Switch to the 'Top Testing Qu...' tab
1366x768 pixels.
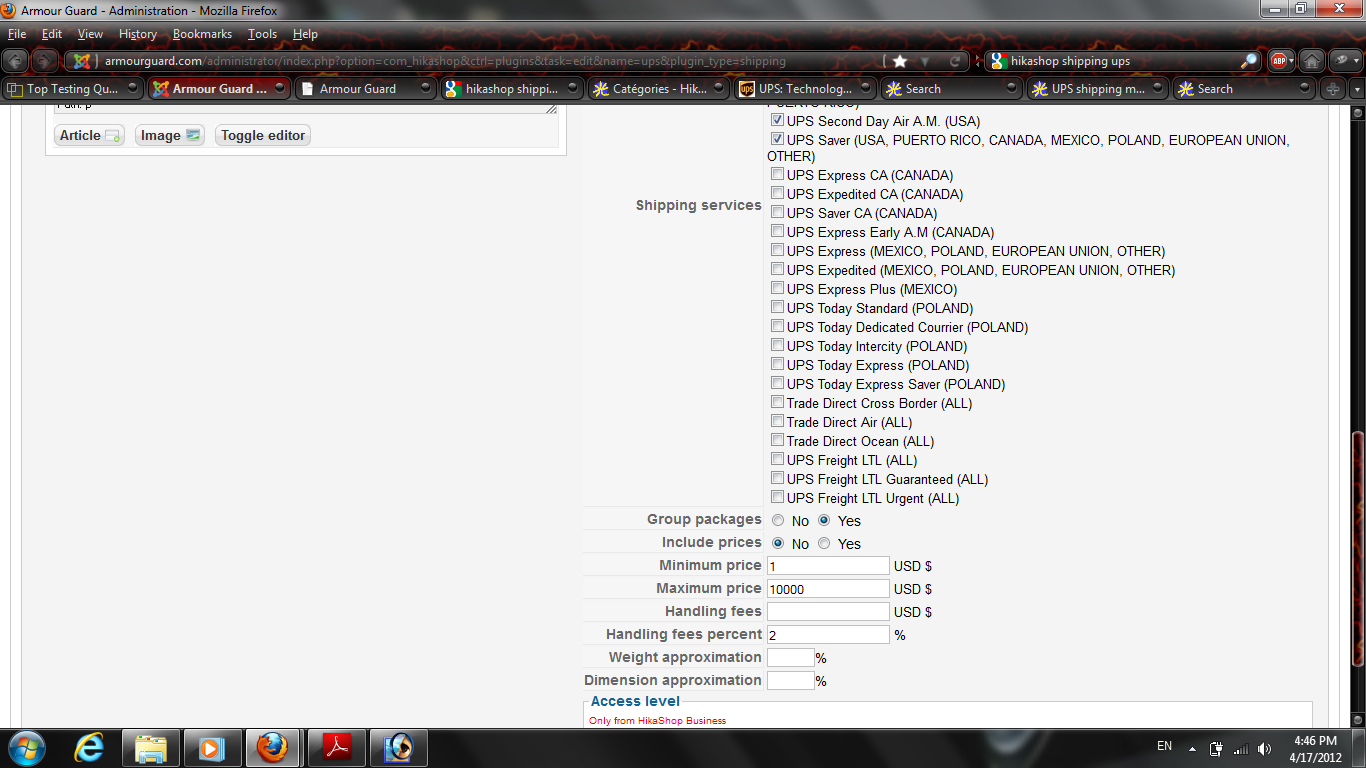[x=73, y=89]
